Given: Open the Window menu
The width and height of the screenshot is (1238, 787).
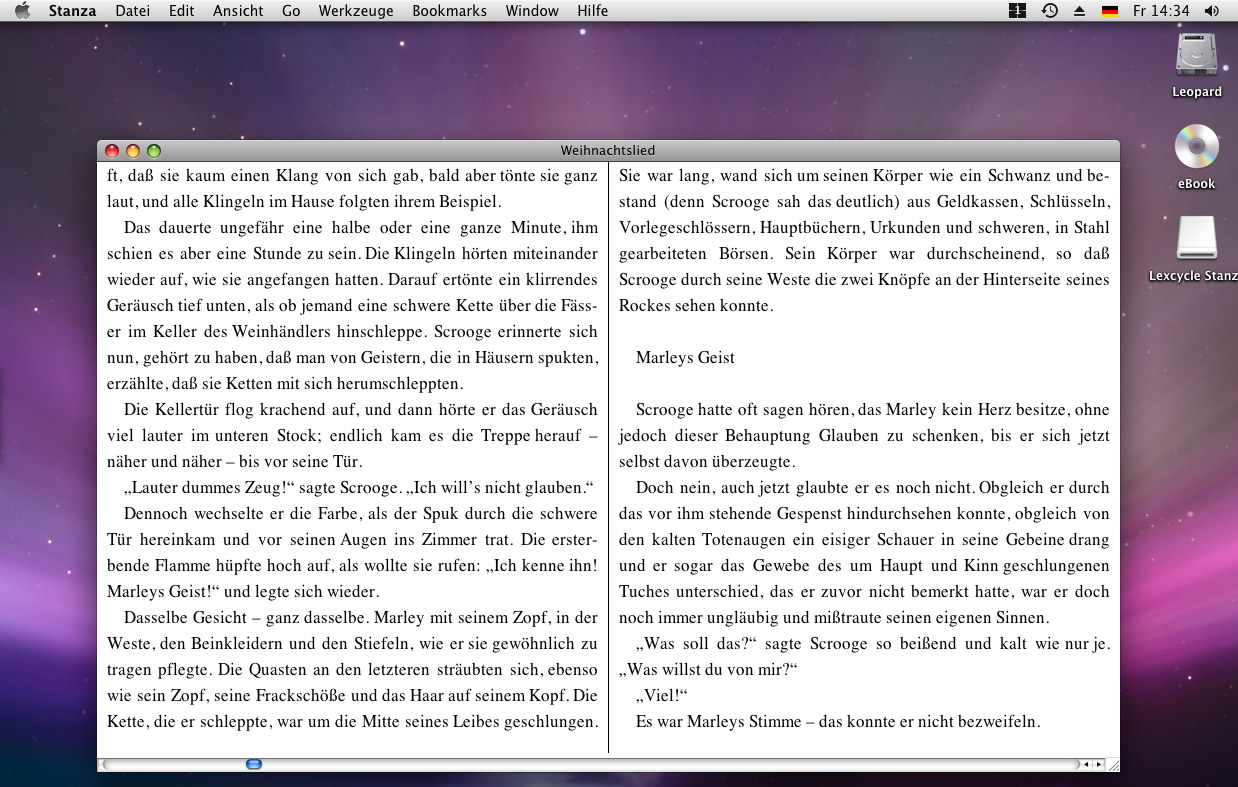Looking at the screenshot, I should [x=532, y=11].
